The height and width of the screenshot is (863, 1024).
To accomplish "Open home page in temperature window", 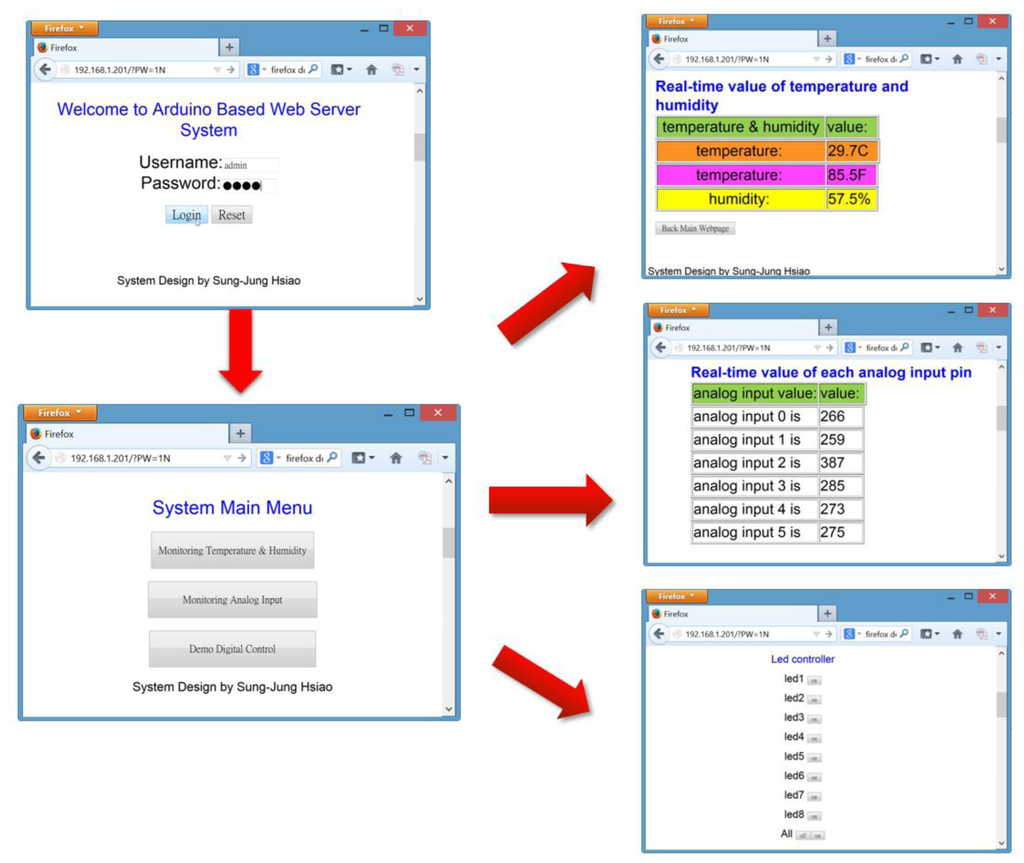I will tap(957, 59).
